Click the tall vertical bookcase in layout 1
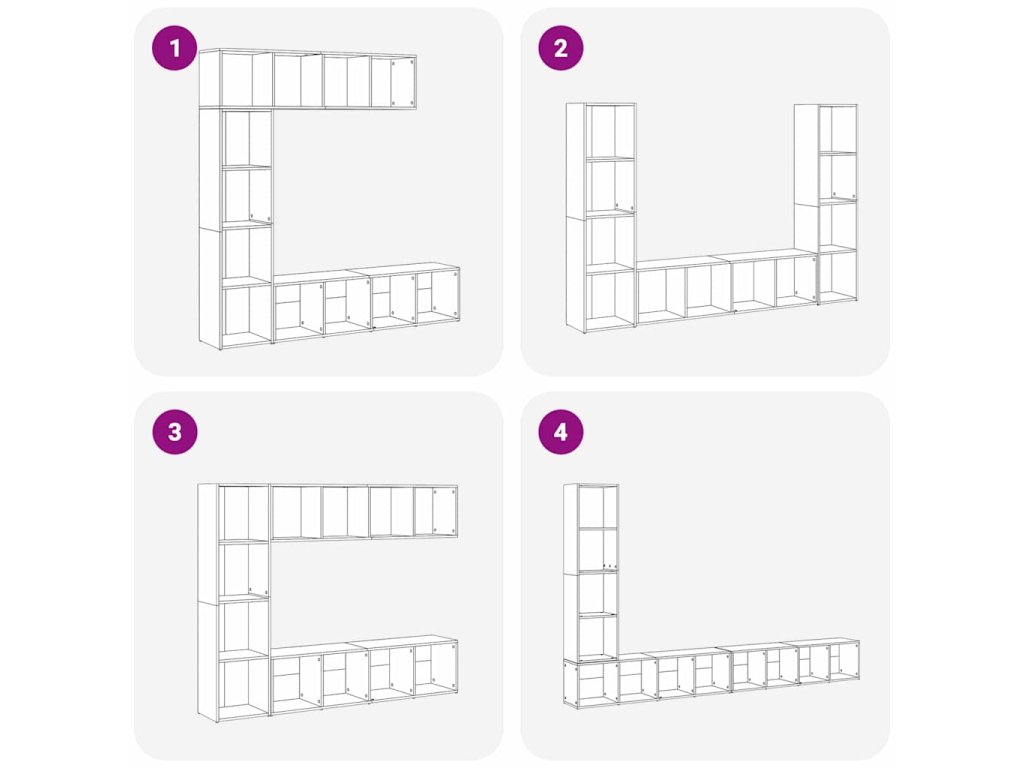1024x768 pixels. tap(236, 229)
